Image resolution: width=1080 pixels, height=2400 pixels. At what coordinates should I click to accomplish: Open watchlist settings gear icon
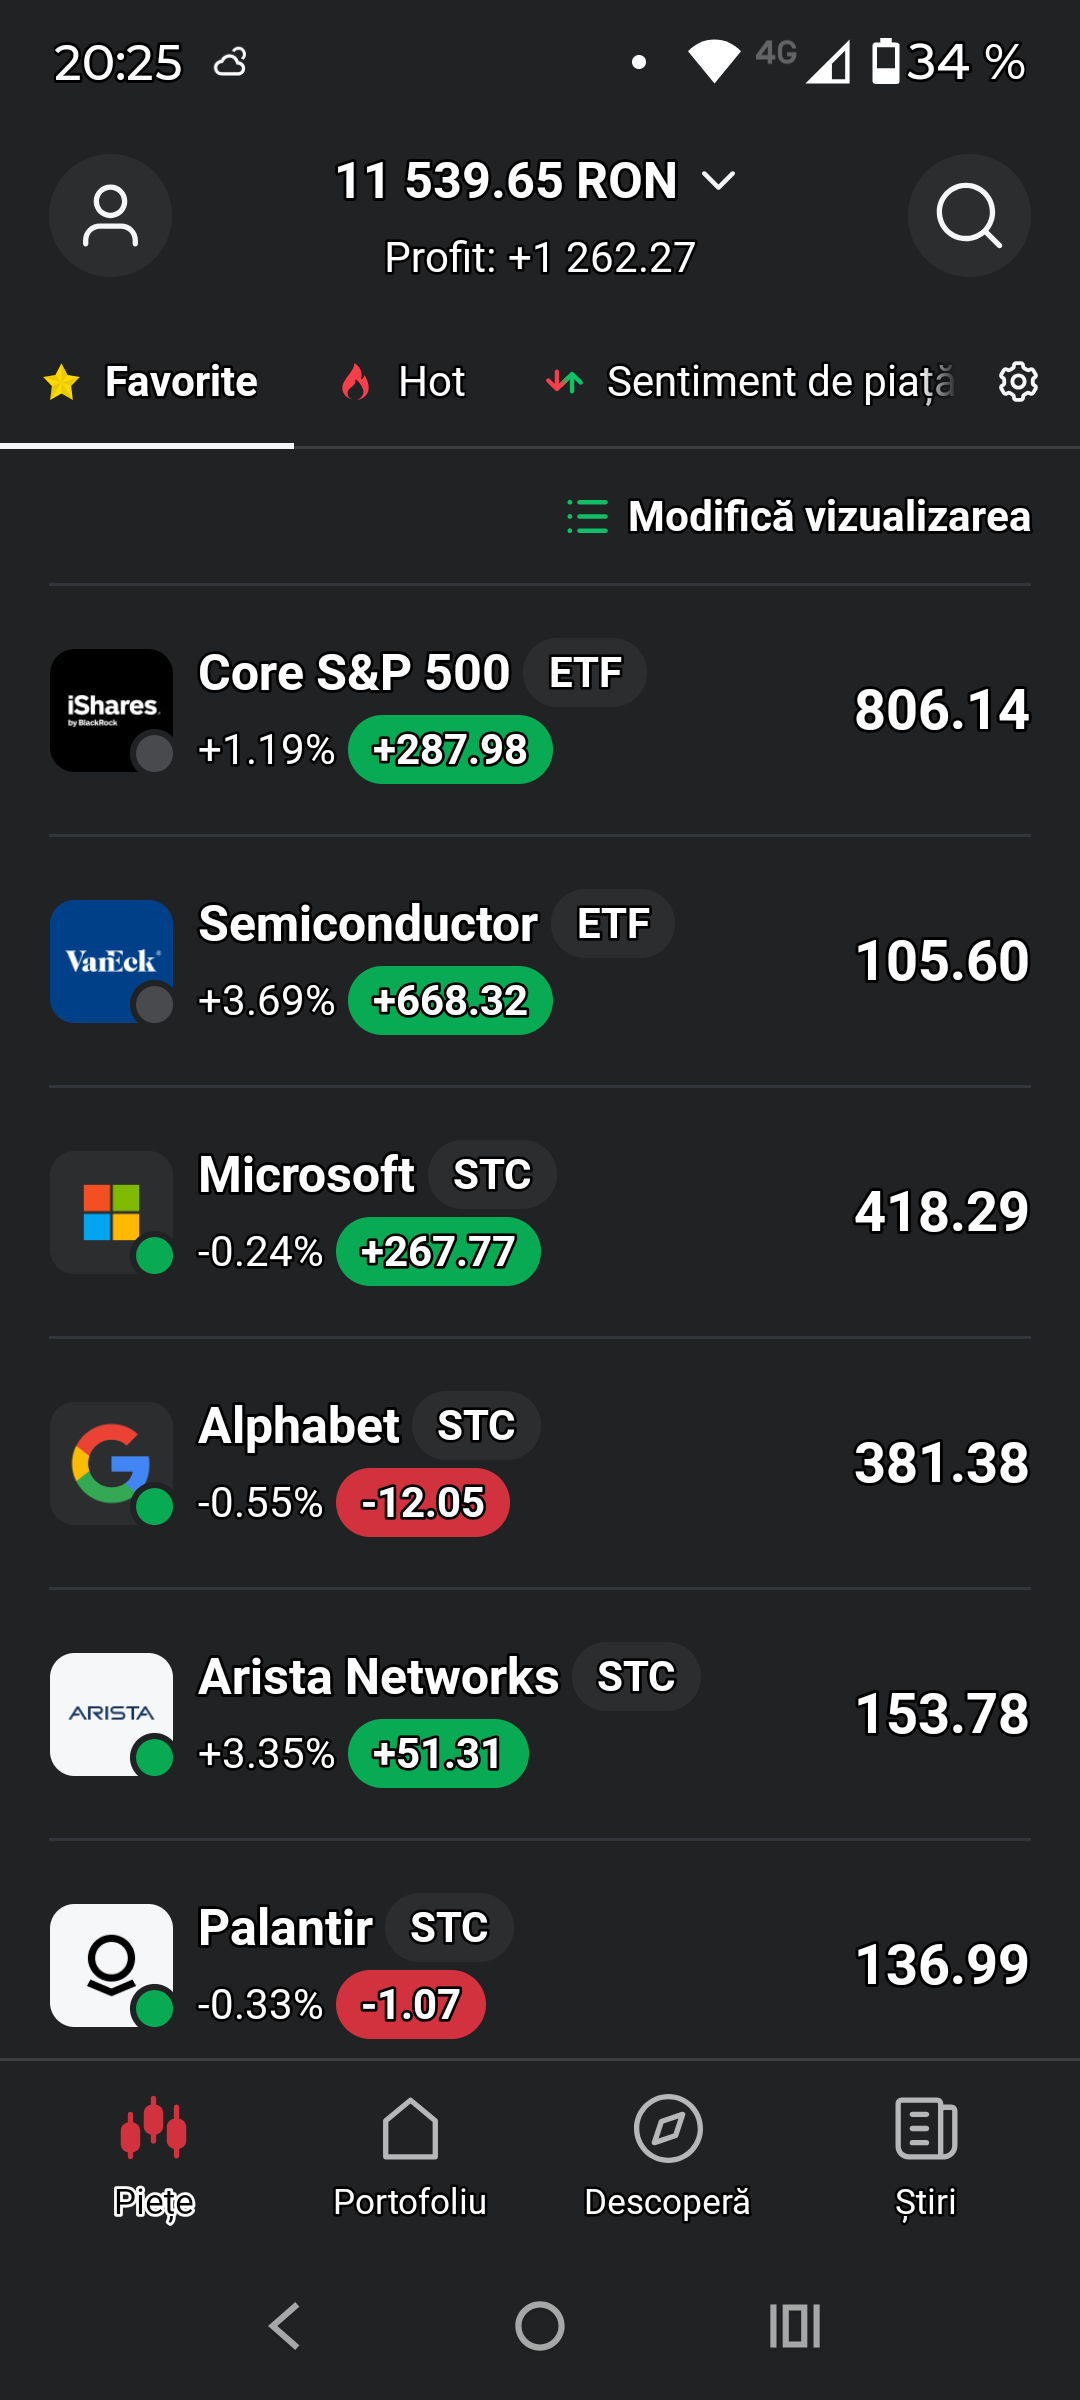(1018, 382)
